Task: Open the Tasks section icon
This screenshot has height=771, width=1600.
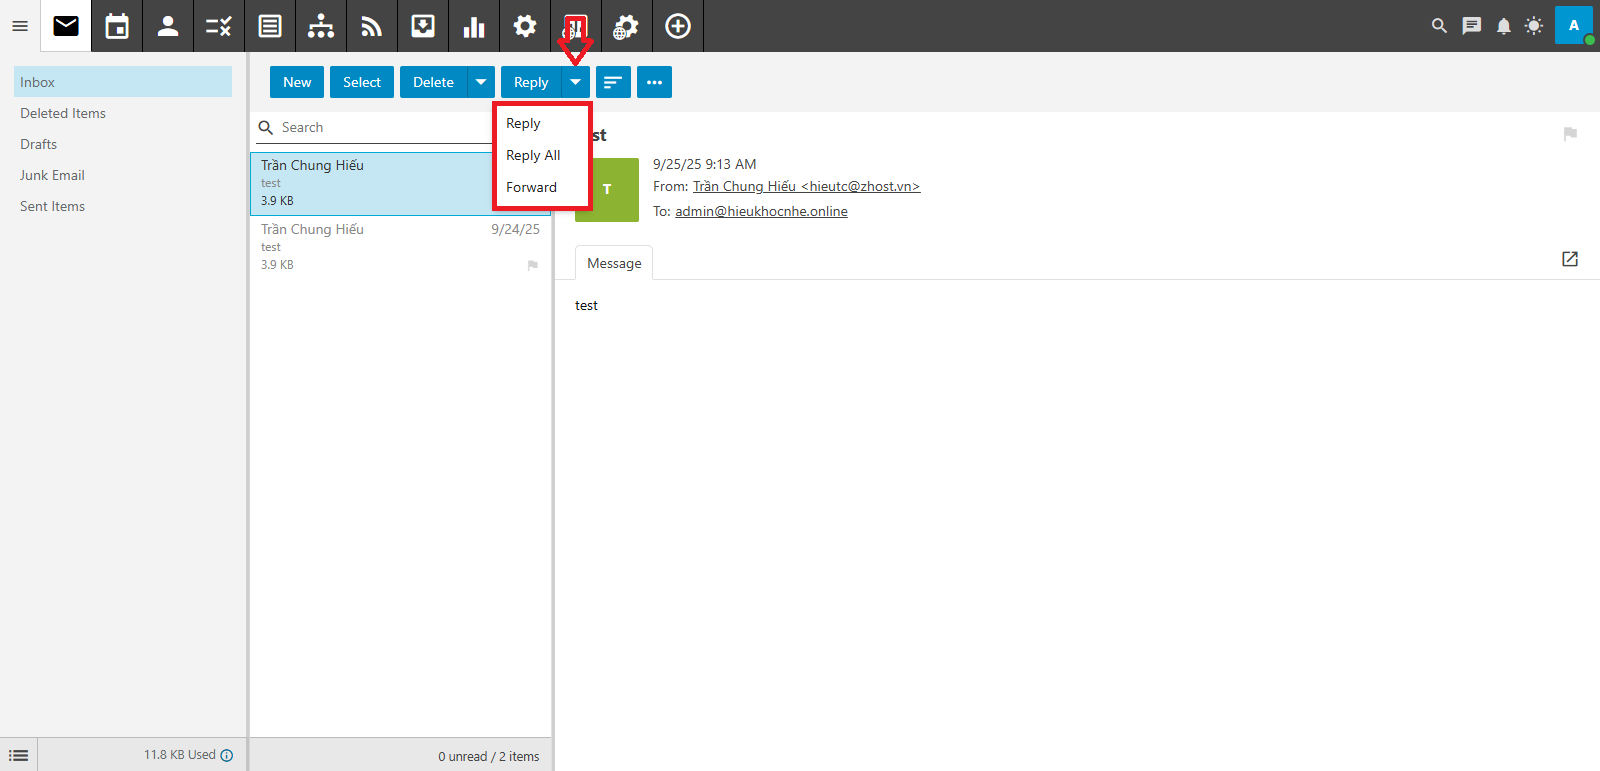Action: [219, 26]
